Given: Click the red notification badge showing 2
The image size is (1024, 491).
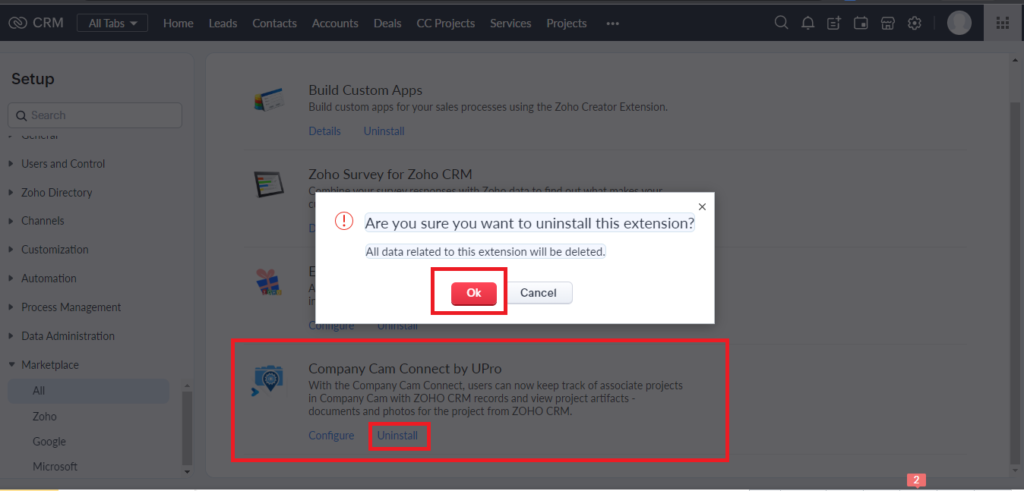Looking at the screenshot, I should tap(916, 481).
